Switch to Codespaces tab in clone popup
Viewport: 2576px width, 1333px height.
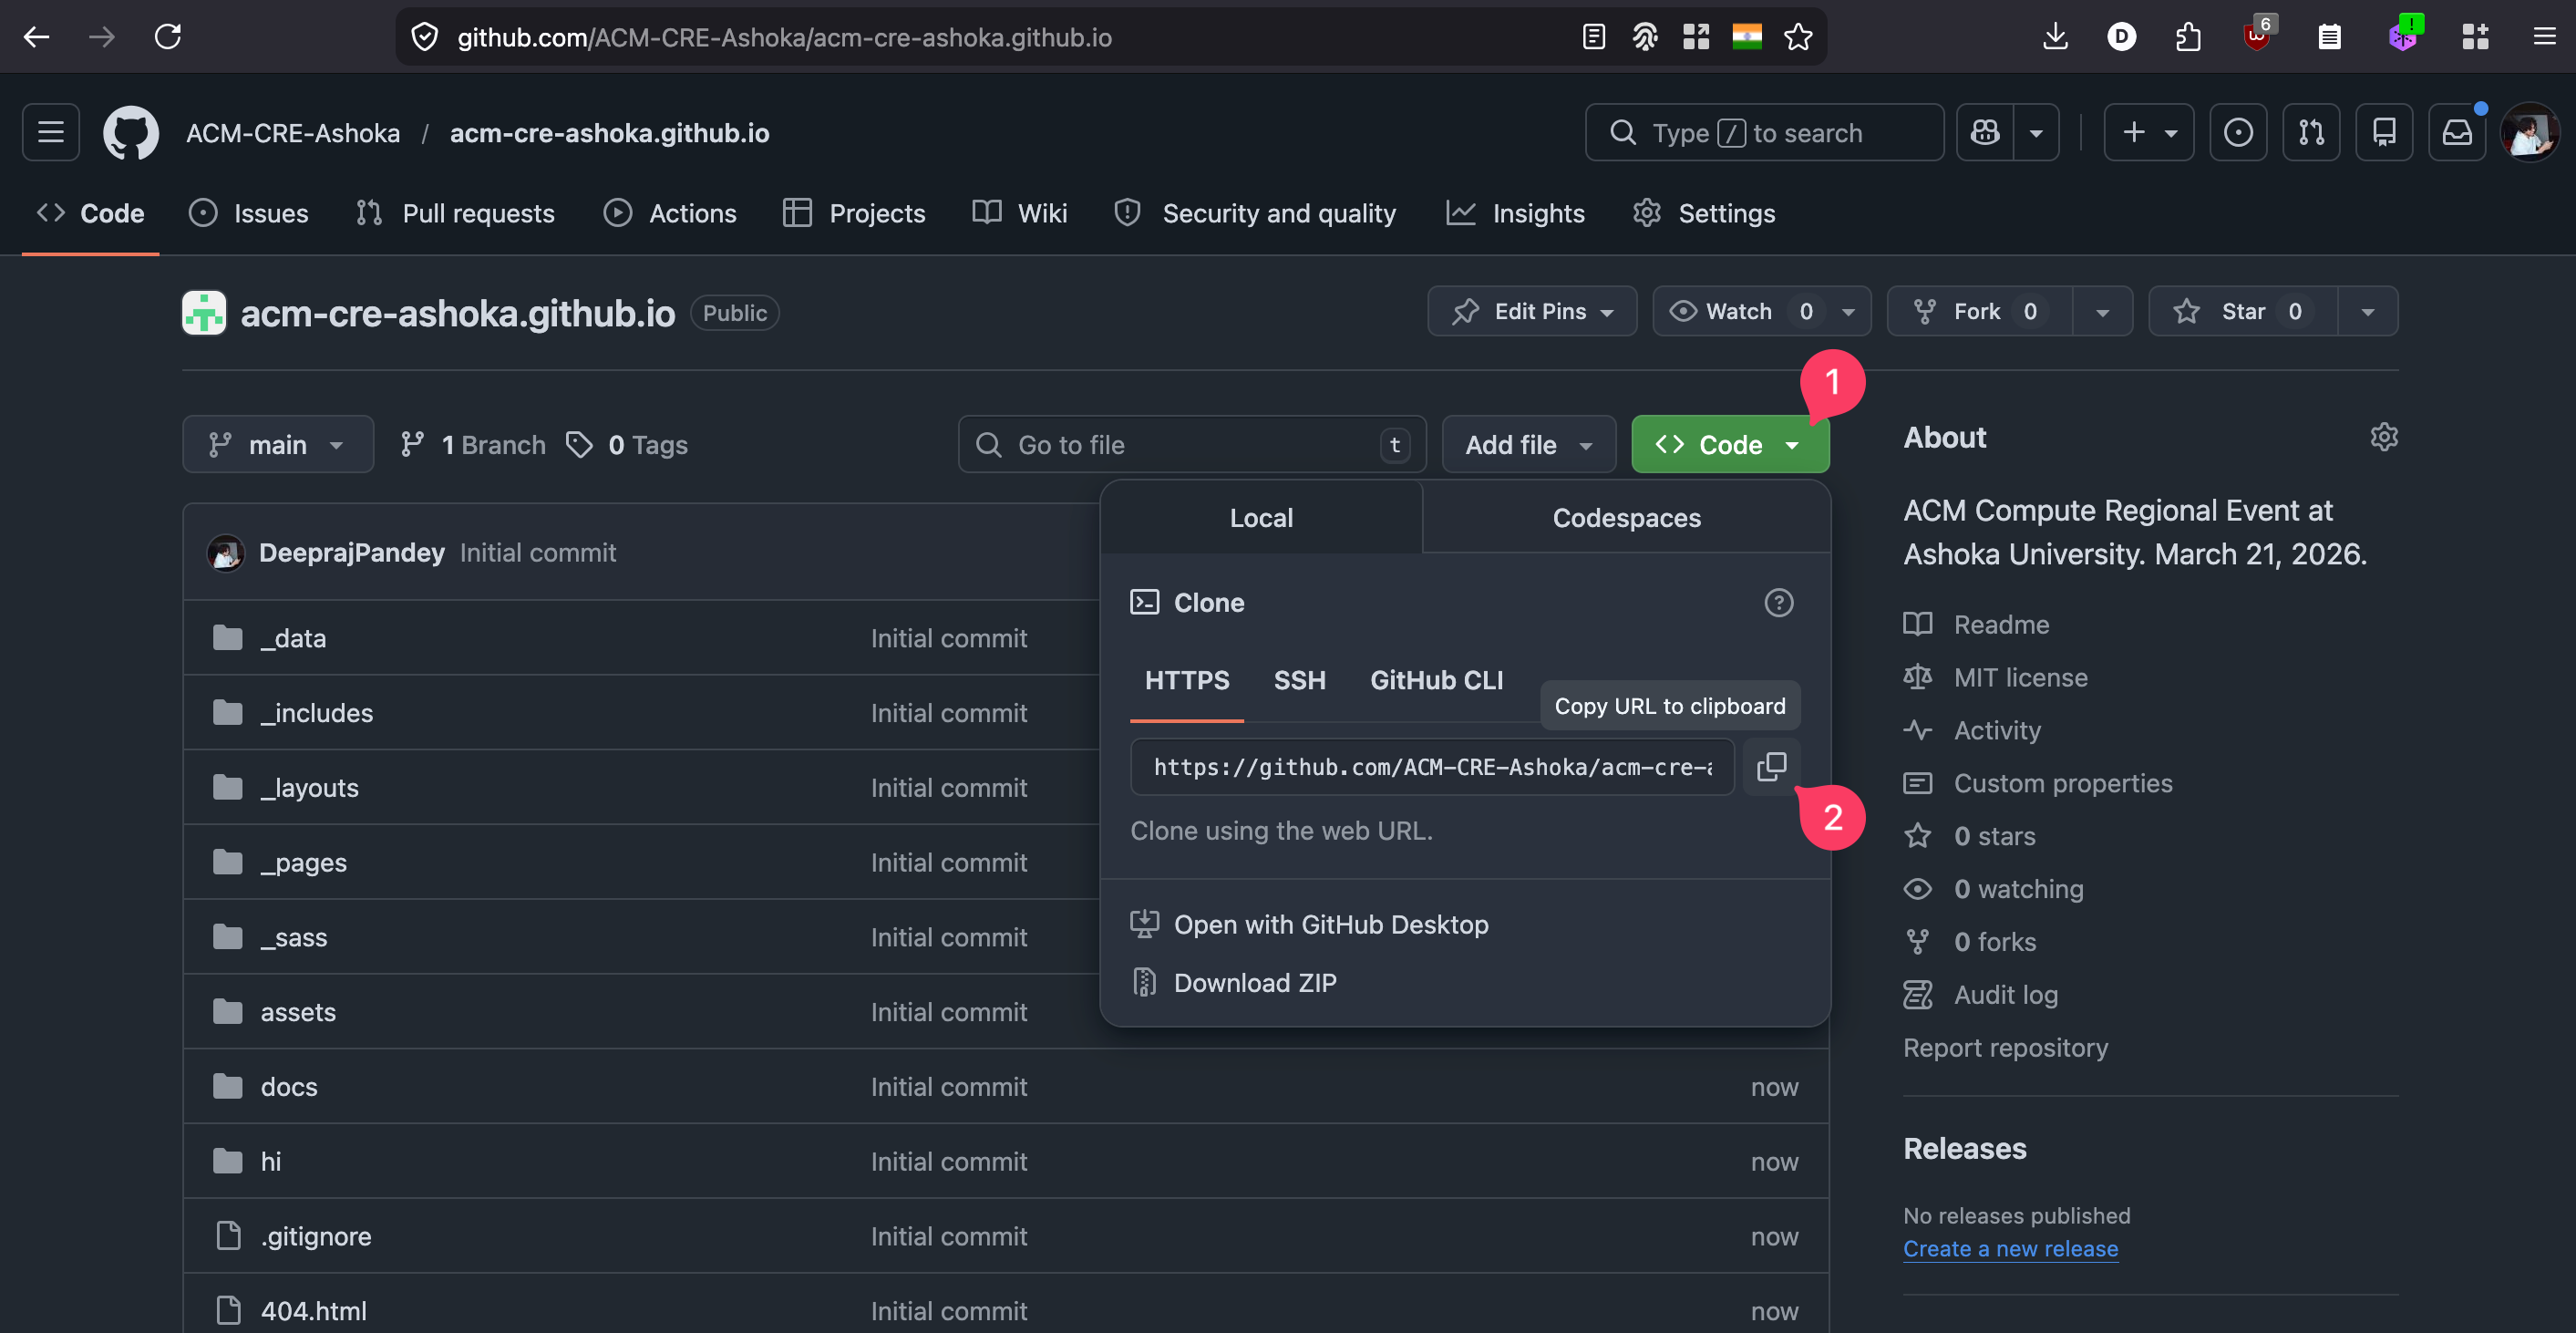click(1626, 517)
